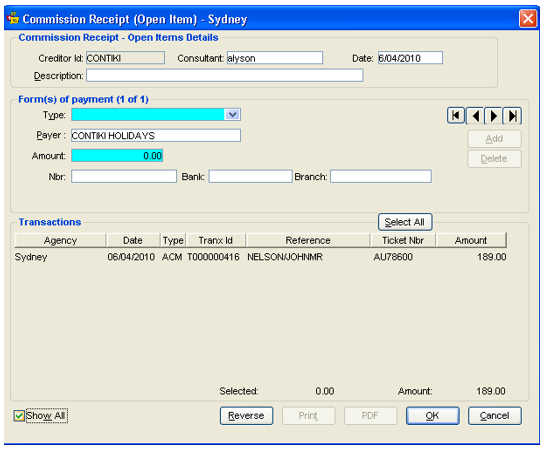The height and width of the screenshot is (449, 545).
Task: Confirm with the OK button
Action: pos(432,416)
